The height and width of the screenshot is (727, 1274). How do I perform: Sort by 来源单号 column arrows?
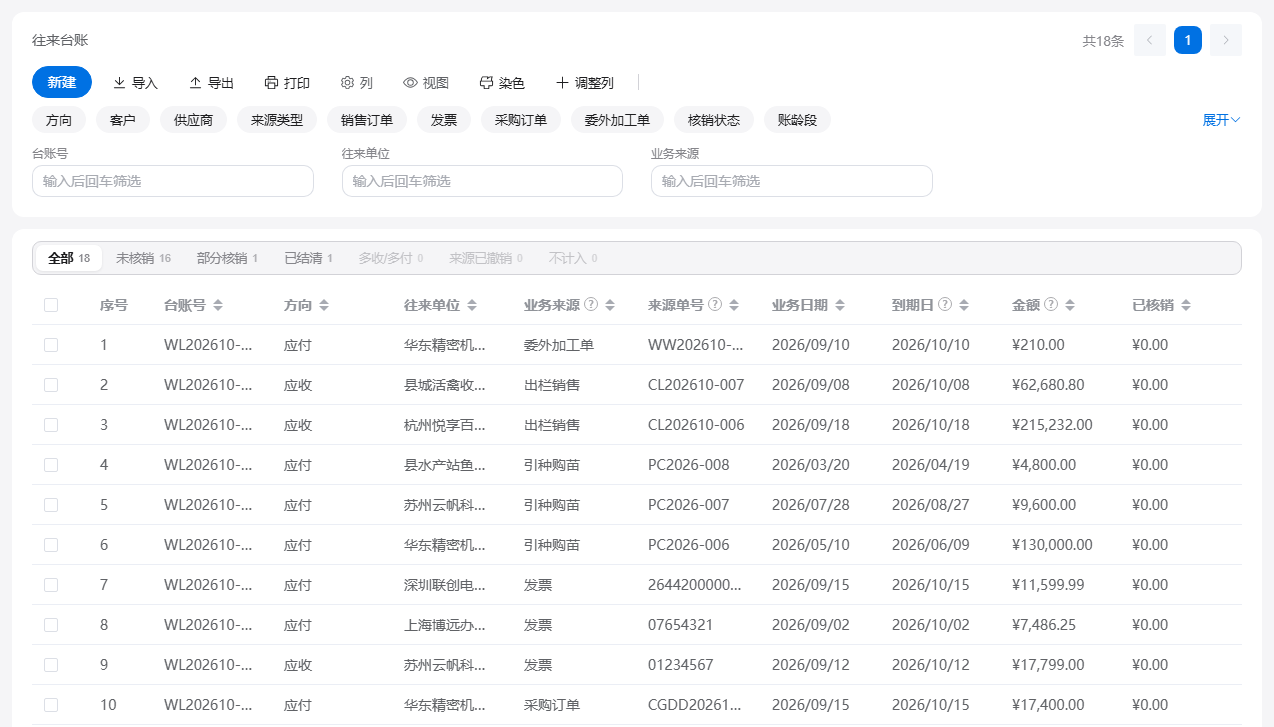pyautogui.click(x=734, y=305)
